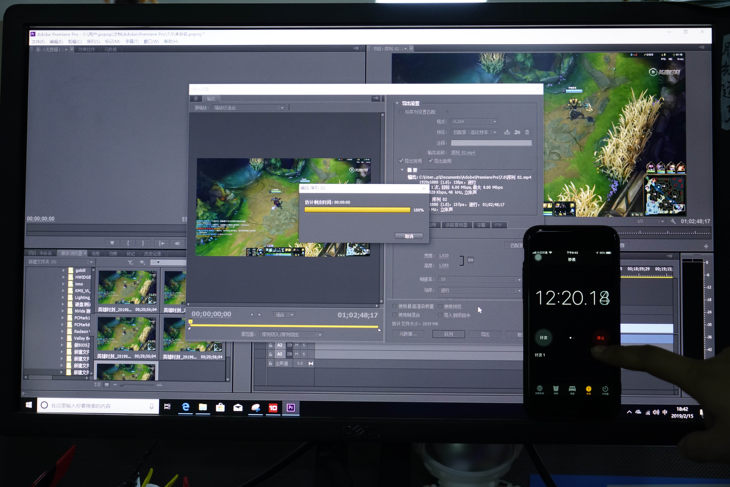Click the red 10 app icon on taskbar

pyautogui.click(x=273, y=408)
